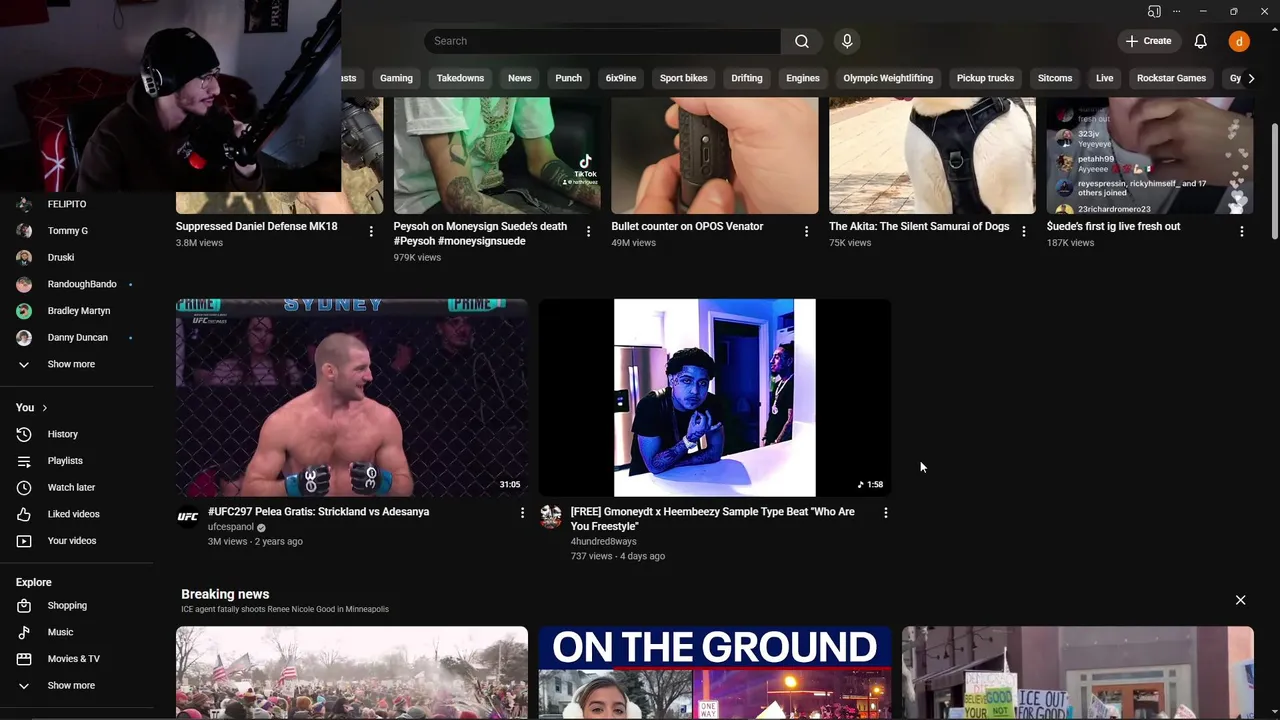The image size is (1280, 720).
Task: Play the Gmoneydt x Heembeezy thumbnail
Action: (715, 397)
